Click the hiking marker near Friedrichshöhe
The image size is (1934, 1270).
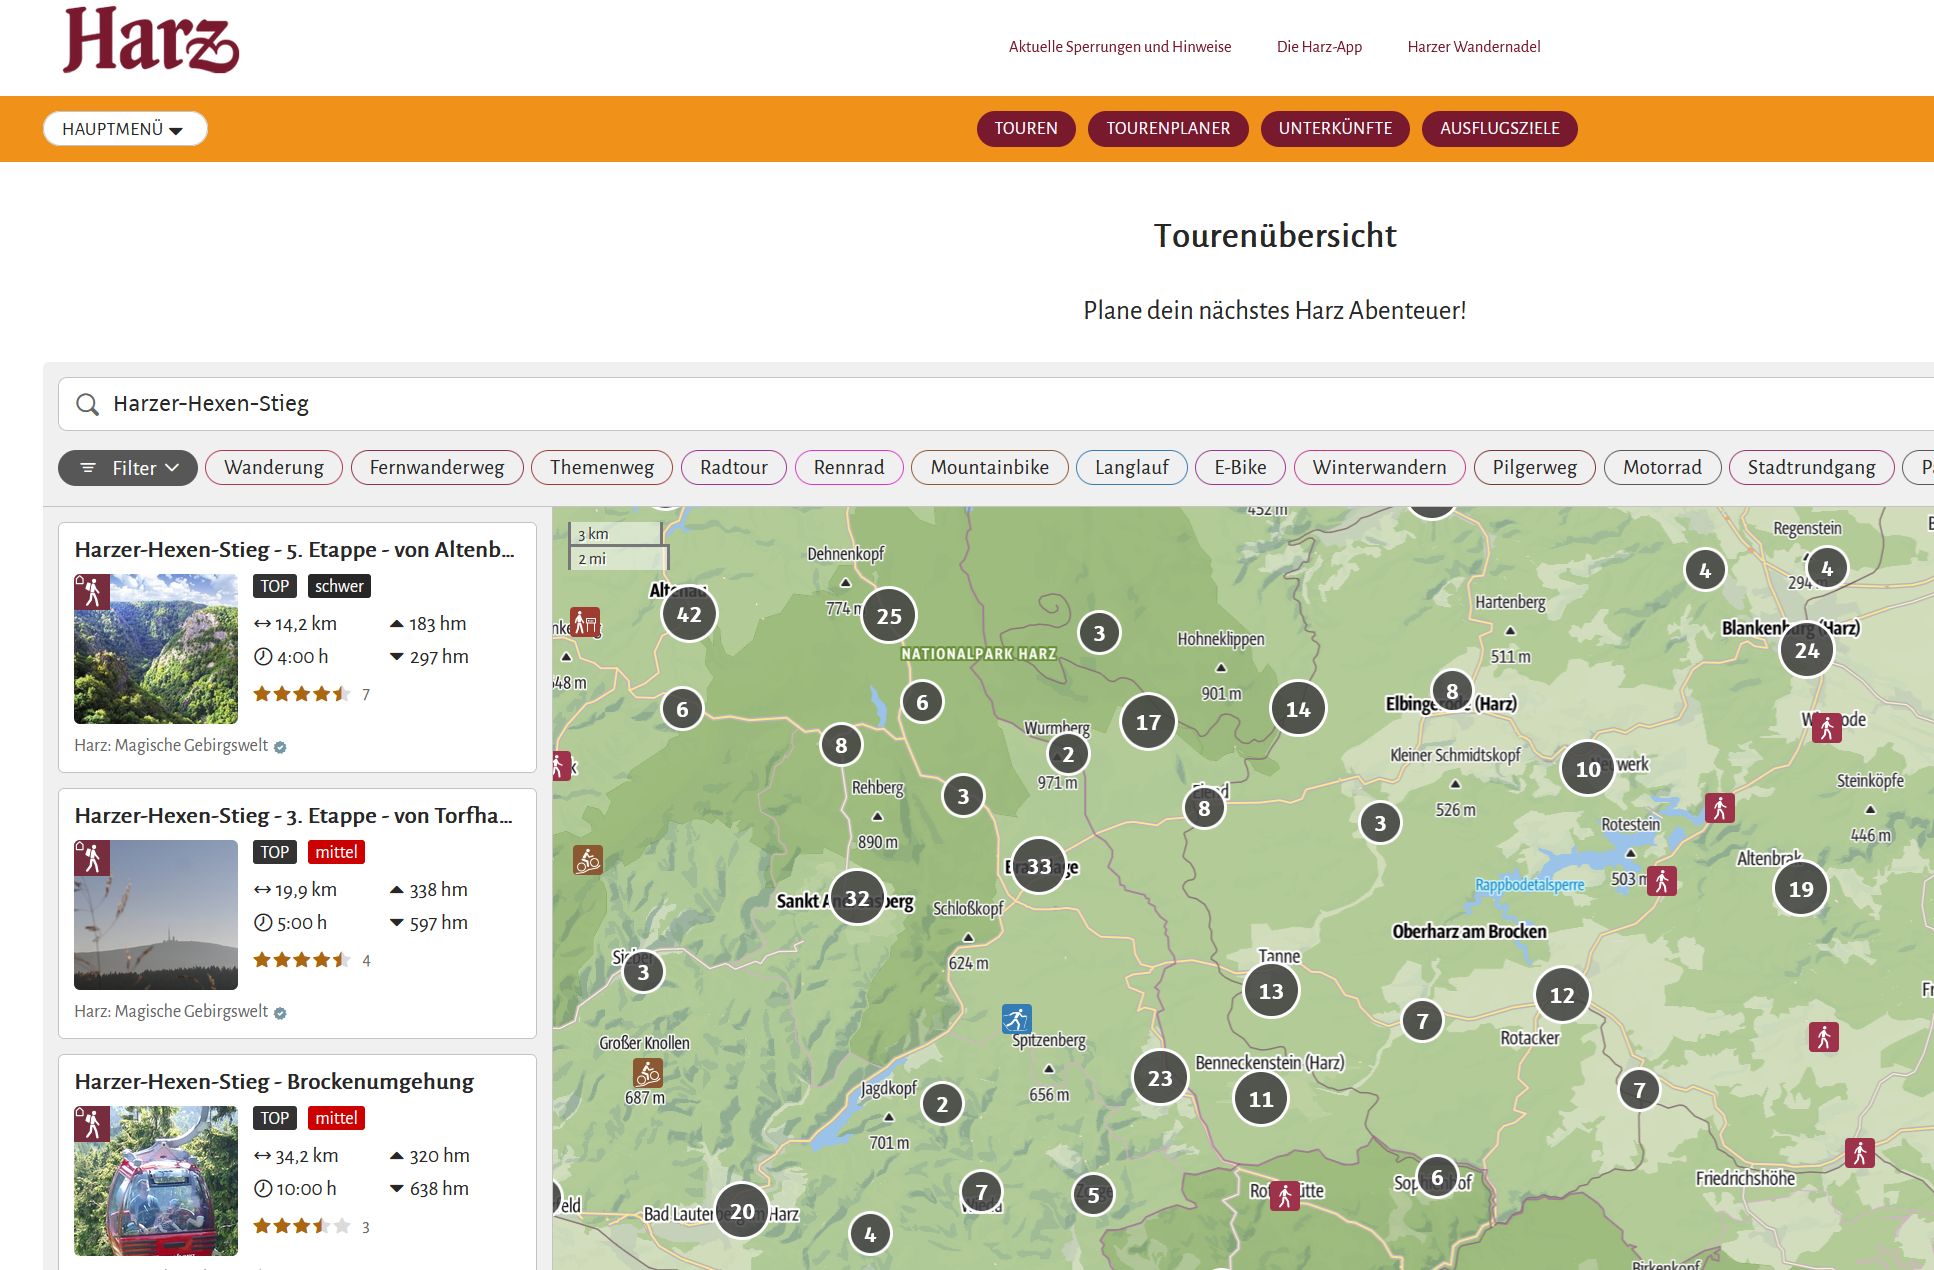(1859, 1153)
